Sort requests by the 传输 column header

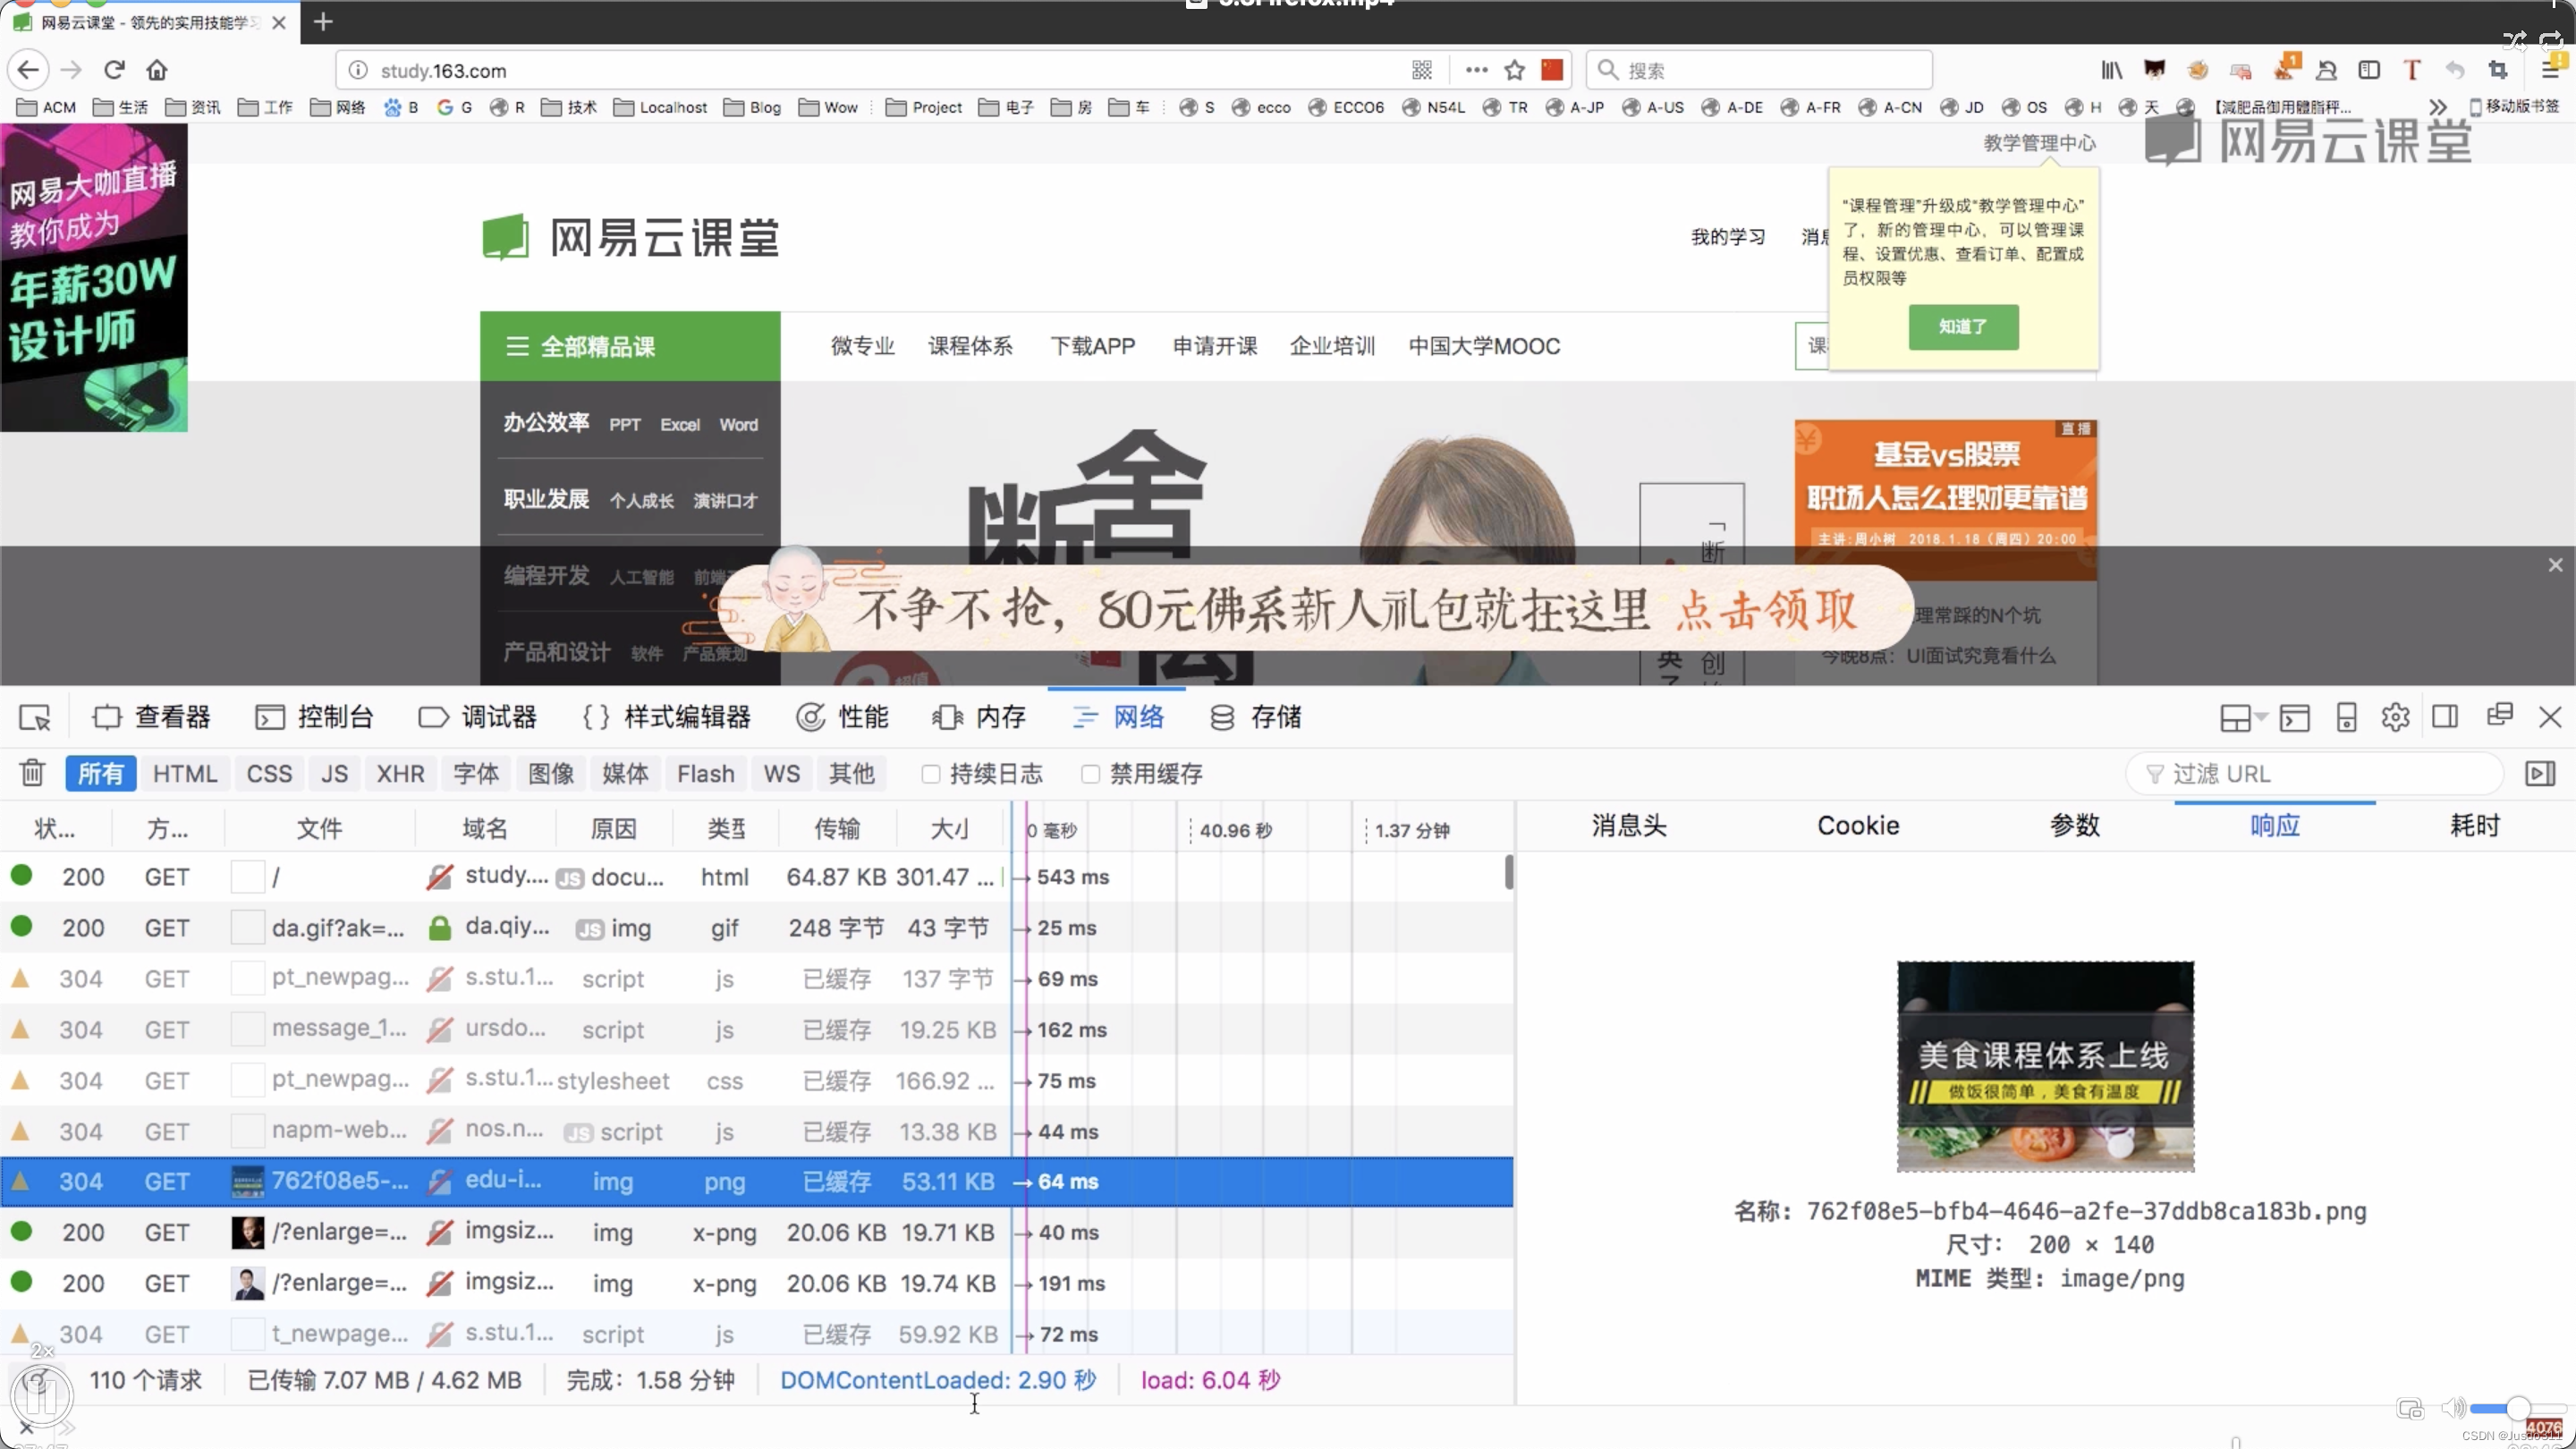click(x=836, y=828)
